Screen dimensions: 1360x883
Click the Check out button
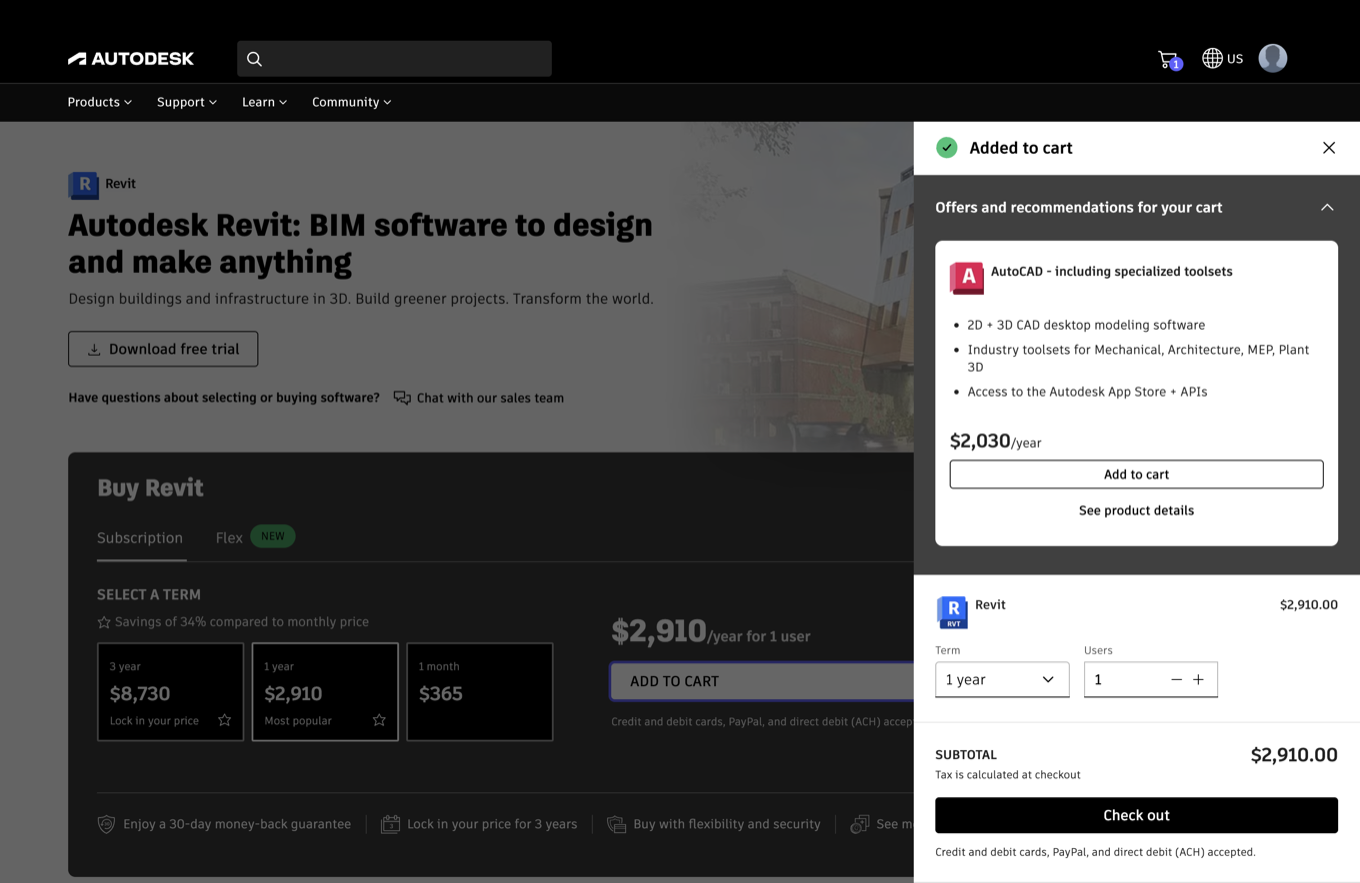coord(1136,815)
